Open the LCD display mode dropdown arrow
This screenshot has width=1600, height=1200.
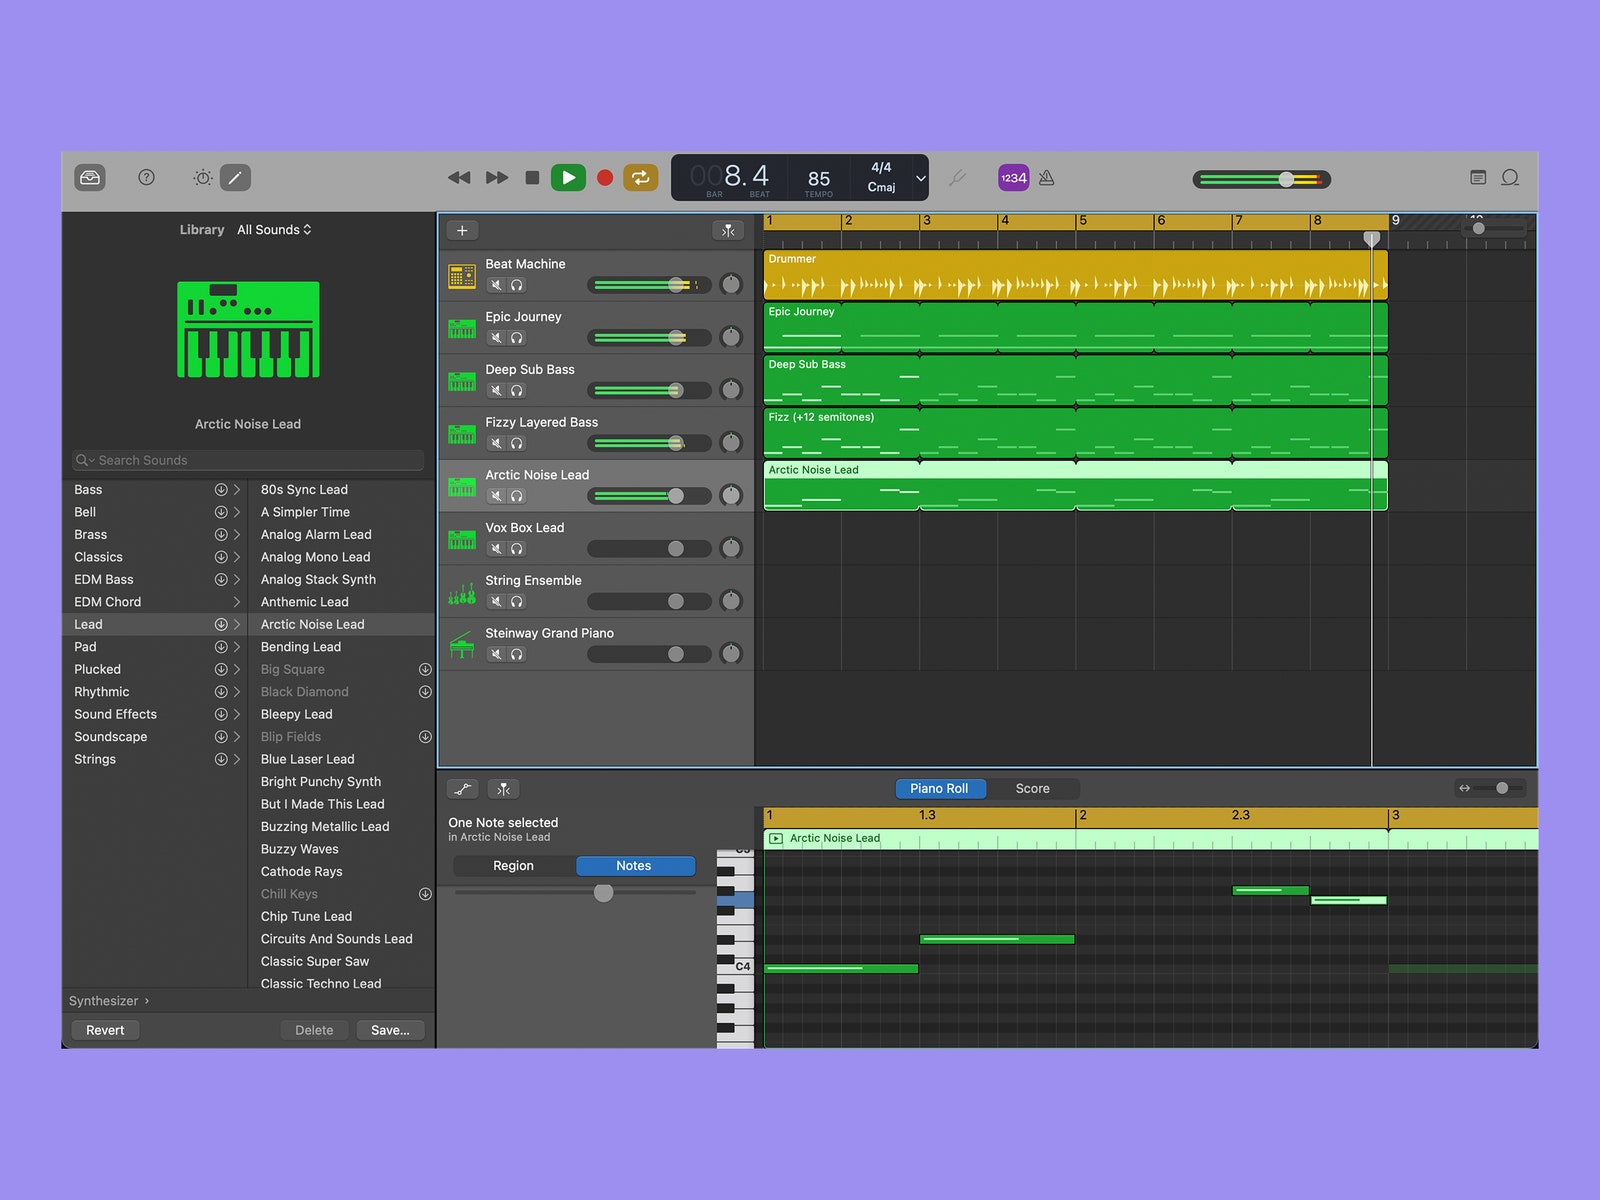921,179
